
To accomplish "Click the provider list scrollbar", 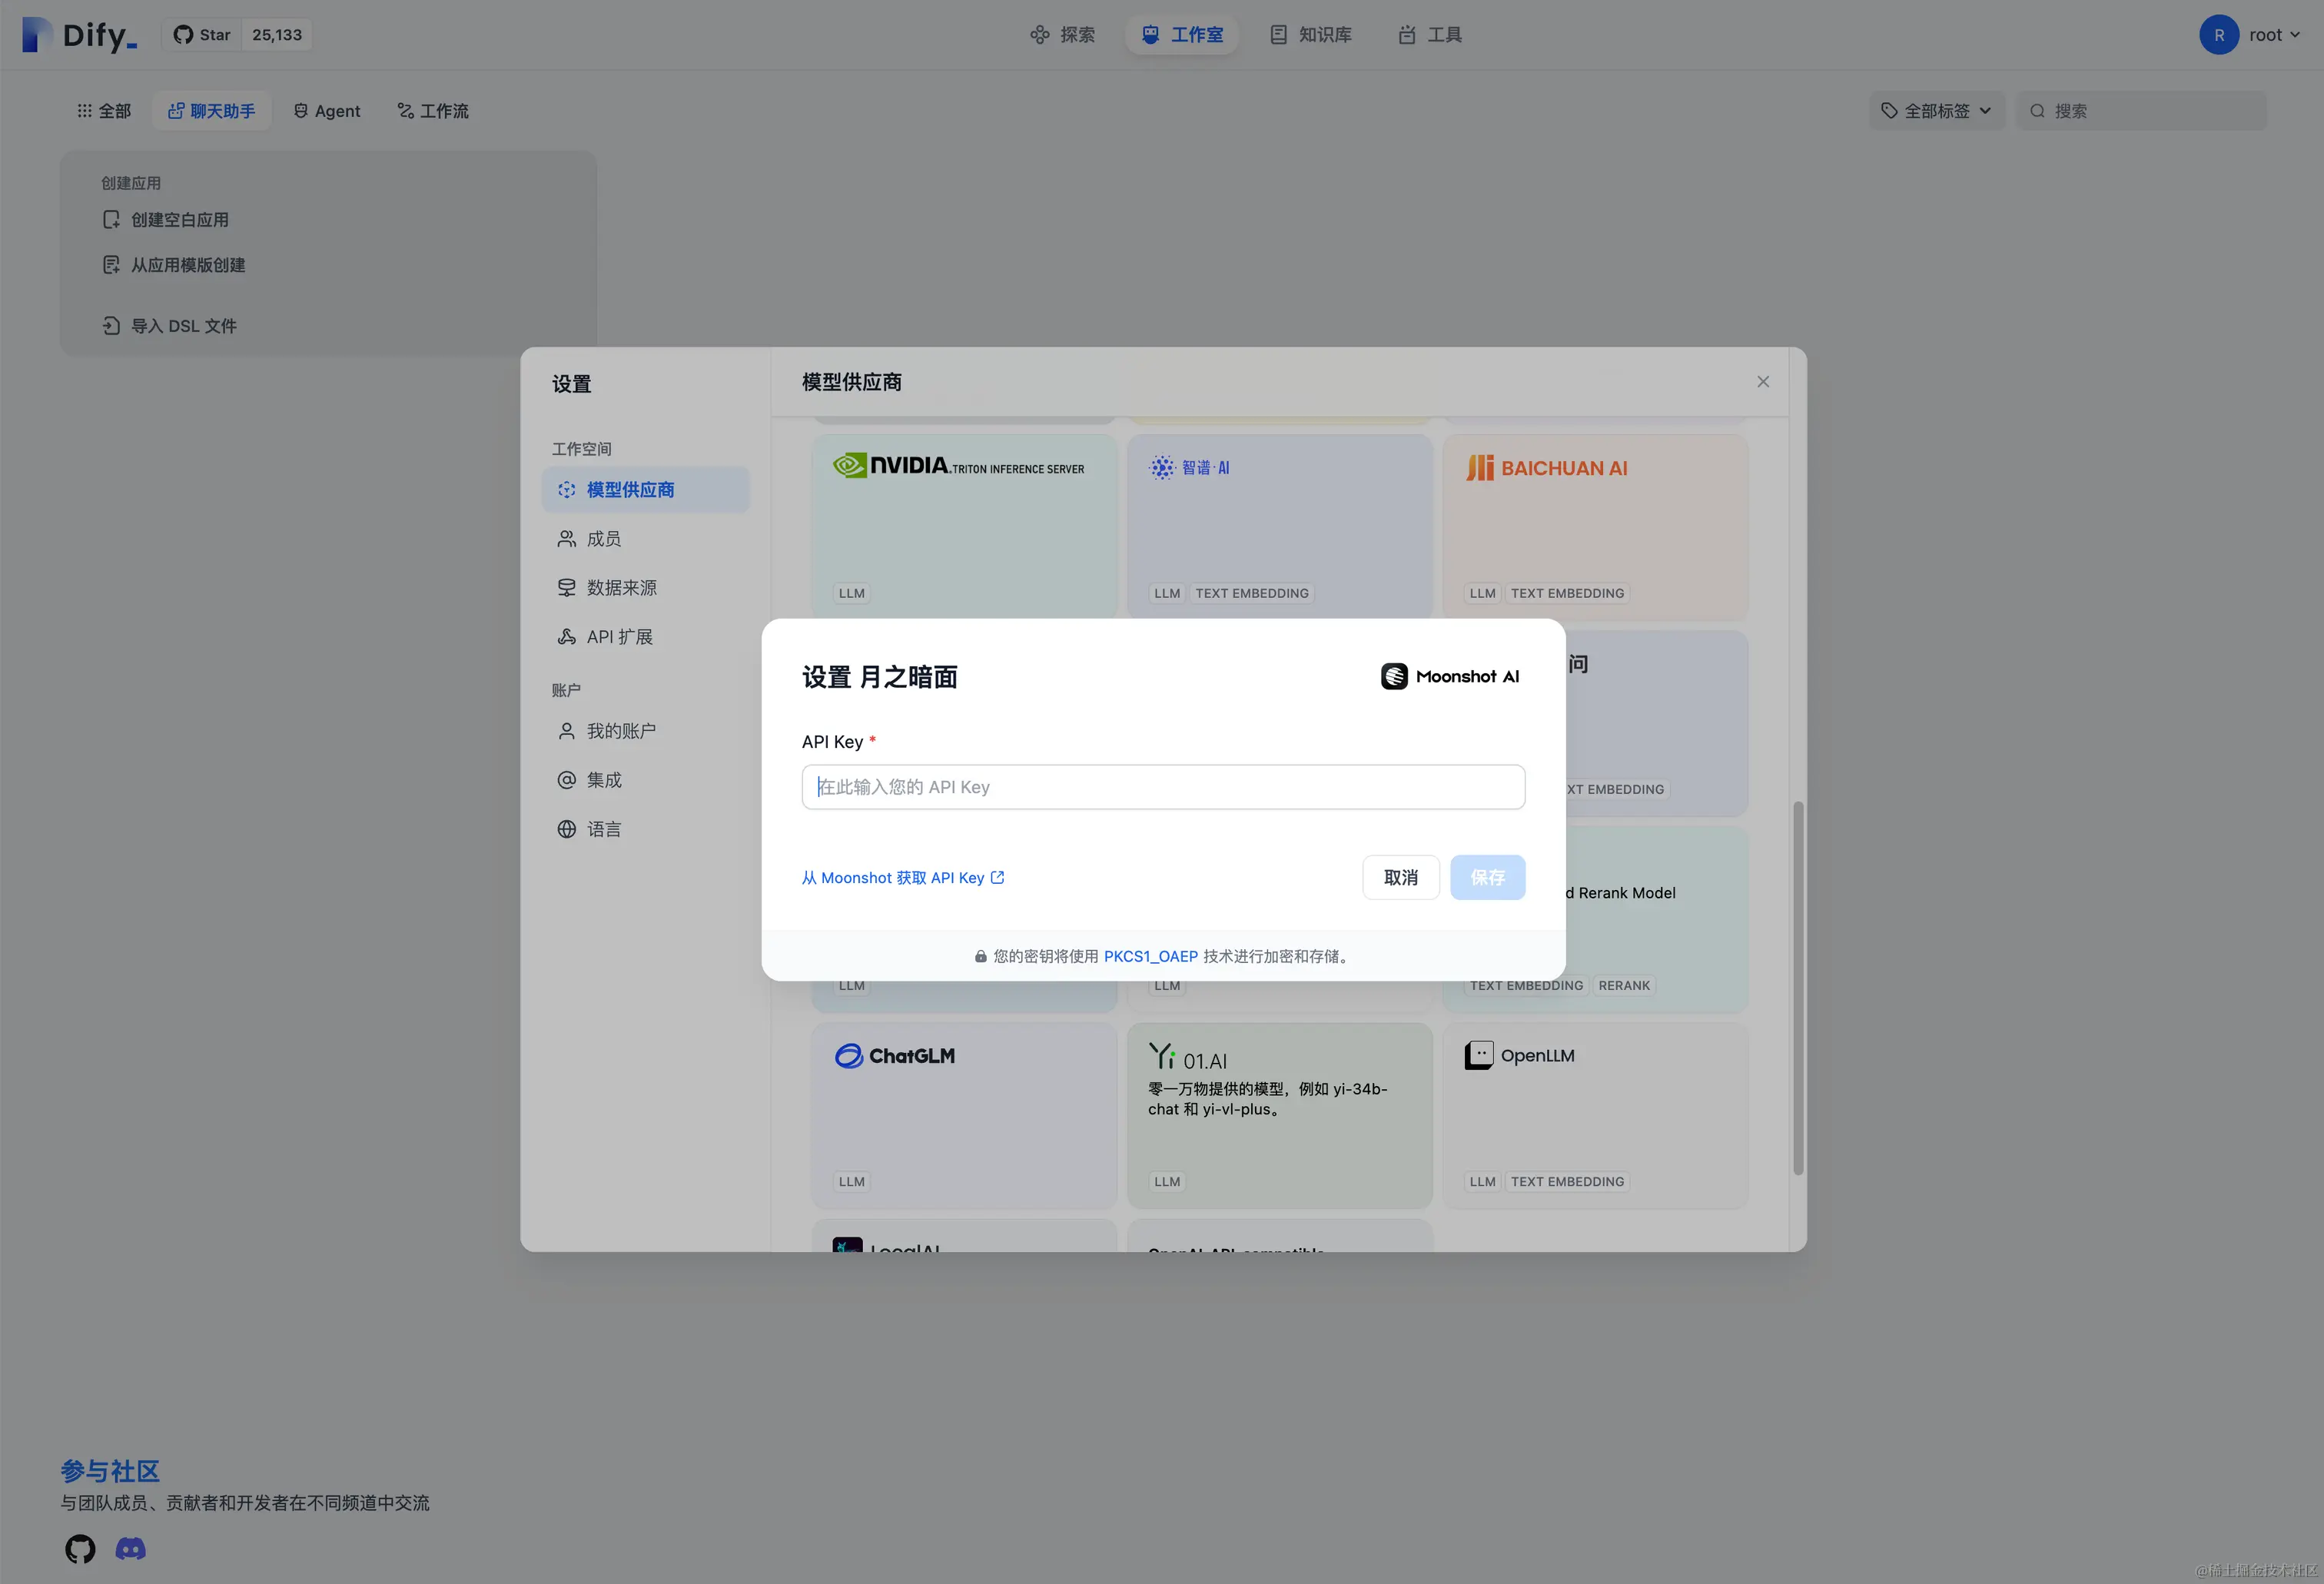I will pos(1798,988).
